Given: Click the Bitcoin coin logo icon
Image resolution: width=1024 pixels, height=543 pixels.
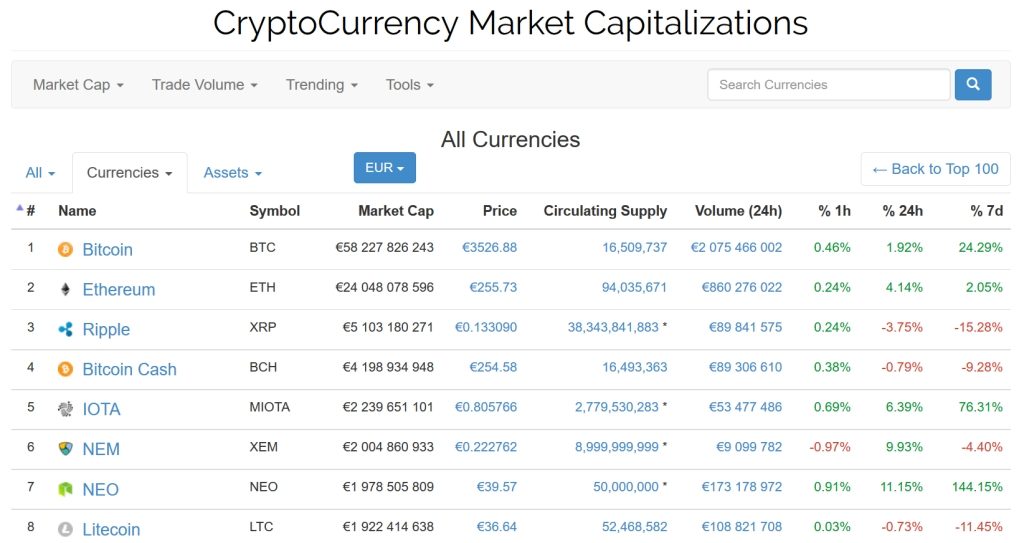Looking at the screenshot, I should pos(66,249).
